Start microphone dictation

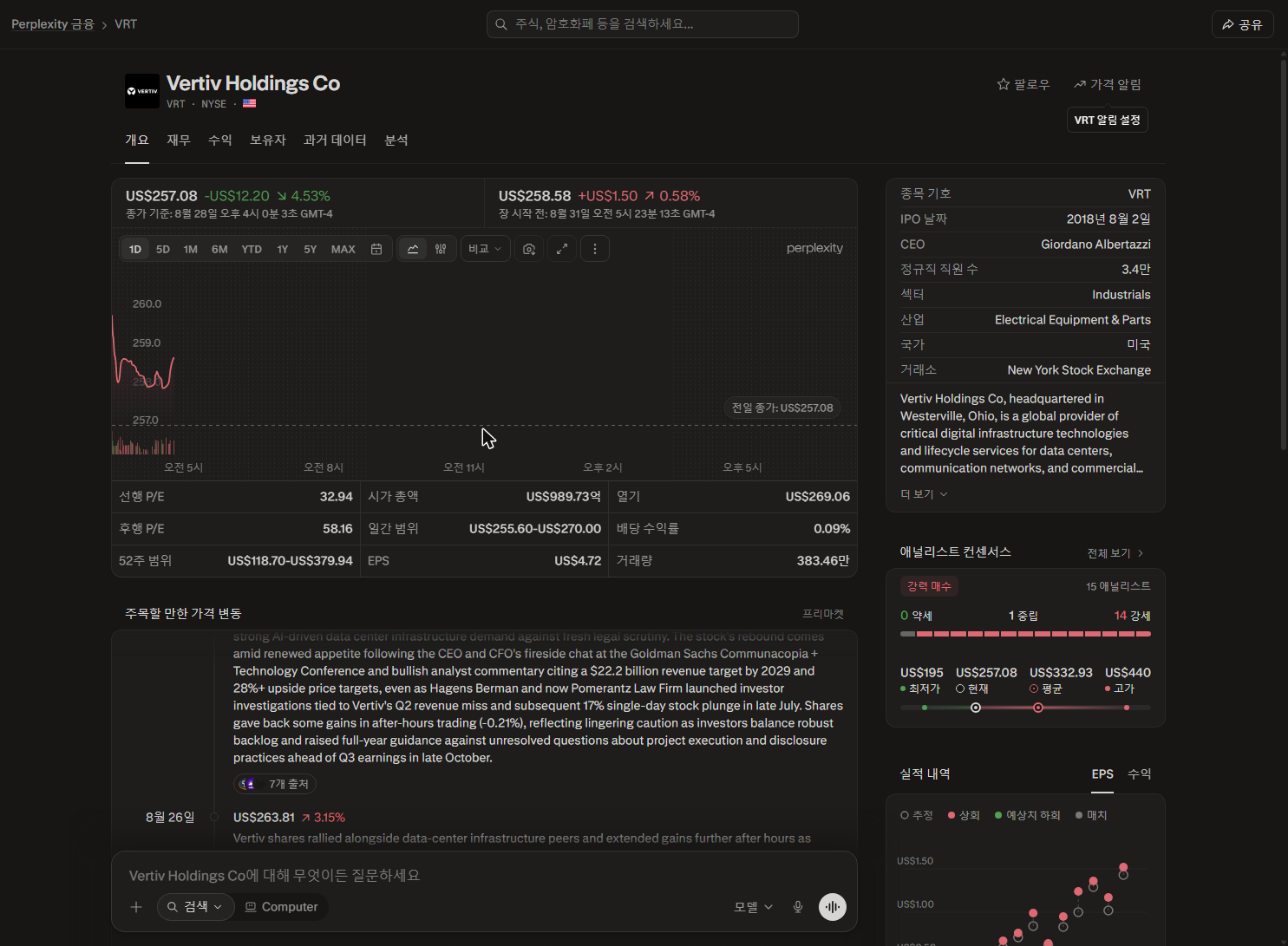tap(798, 907)
